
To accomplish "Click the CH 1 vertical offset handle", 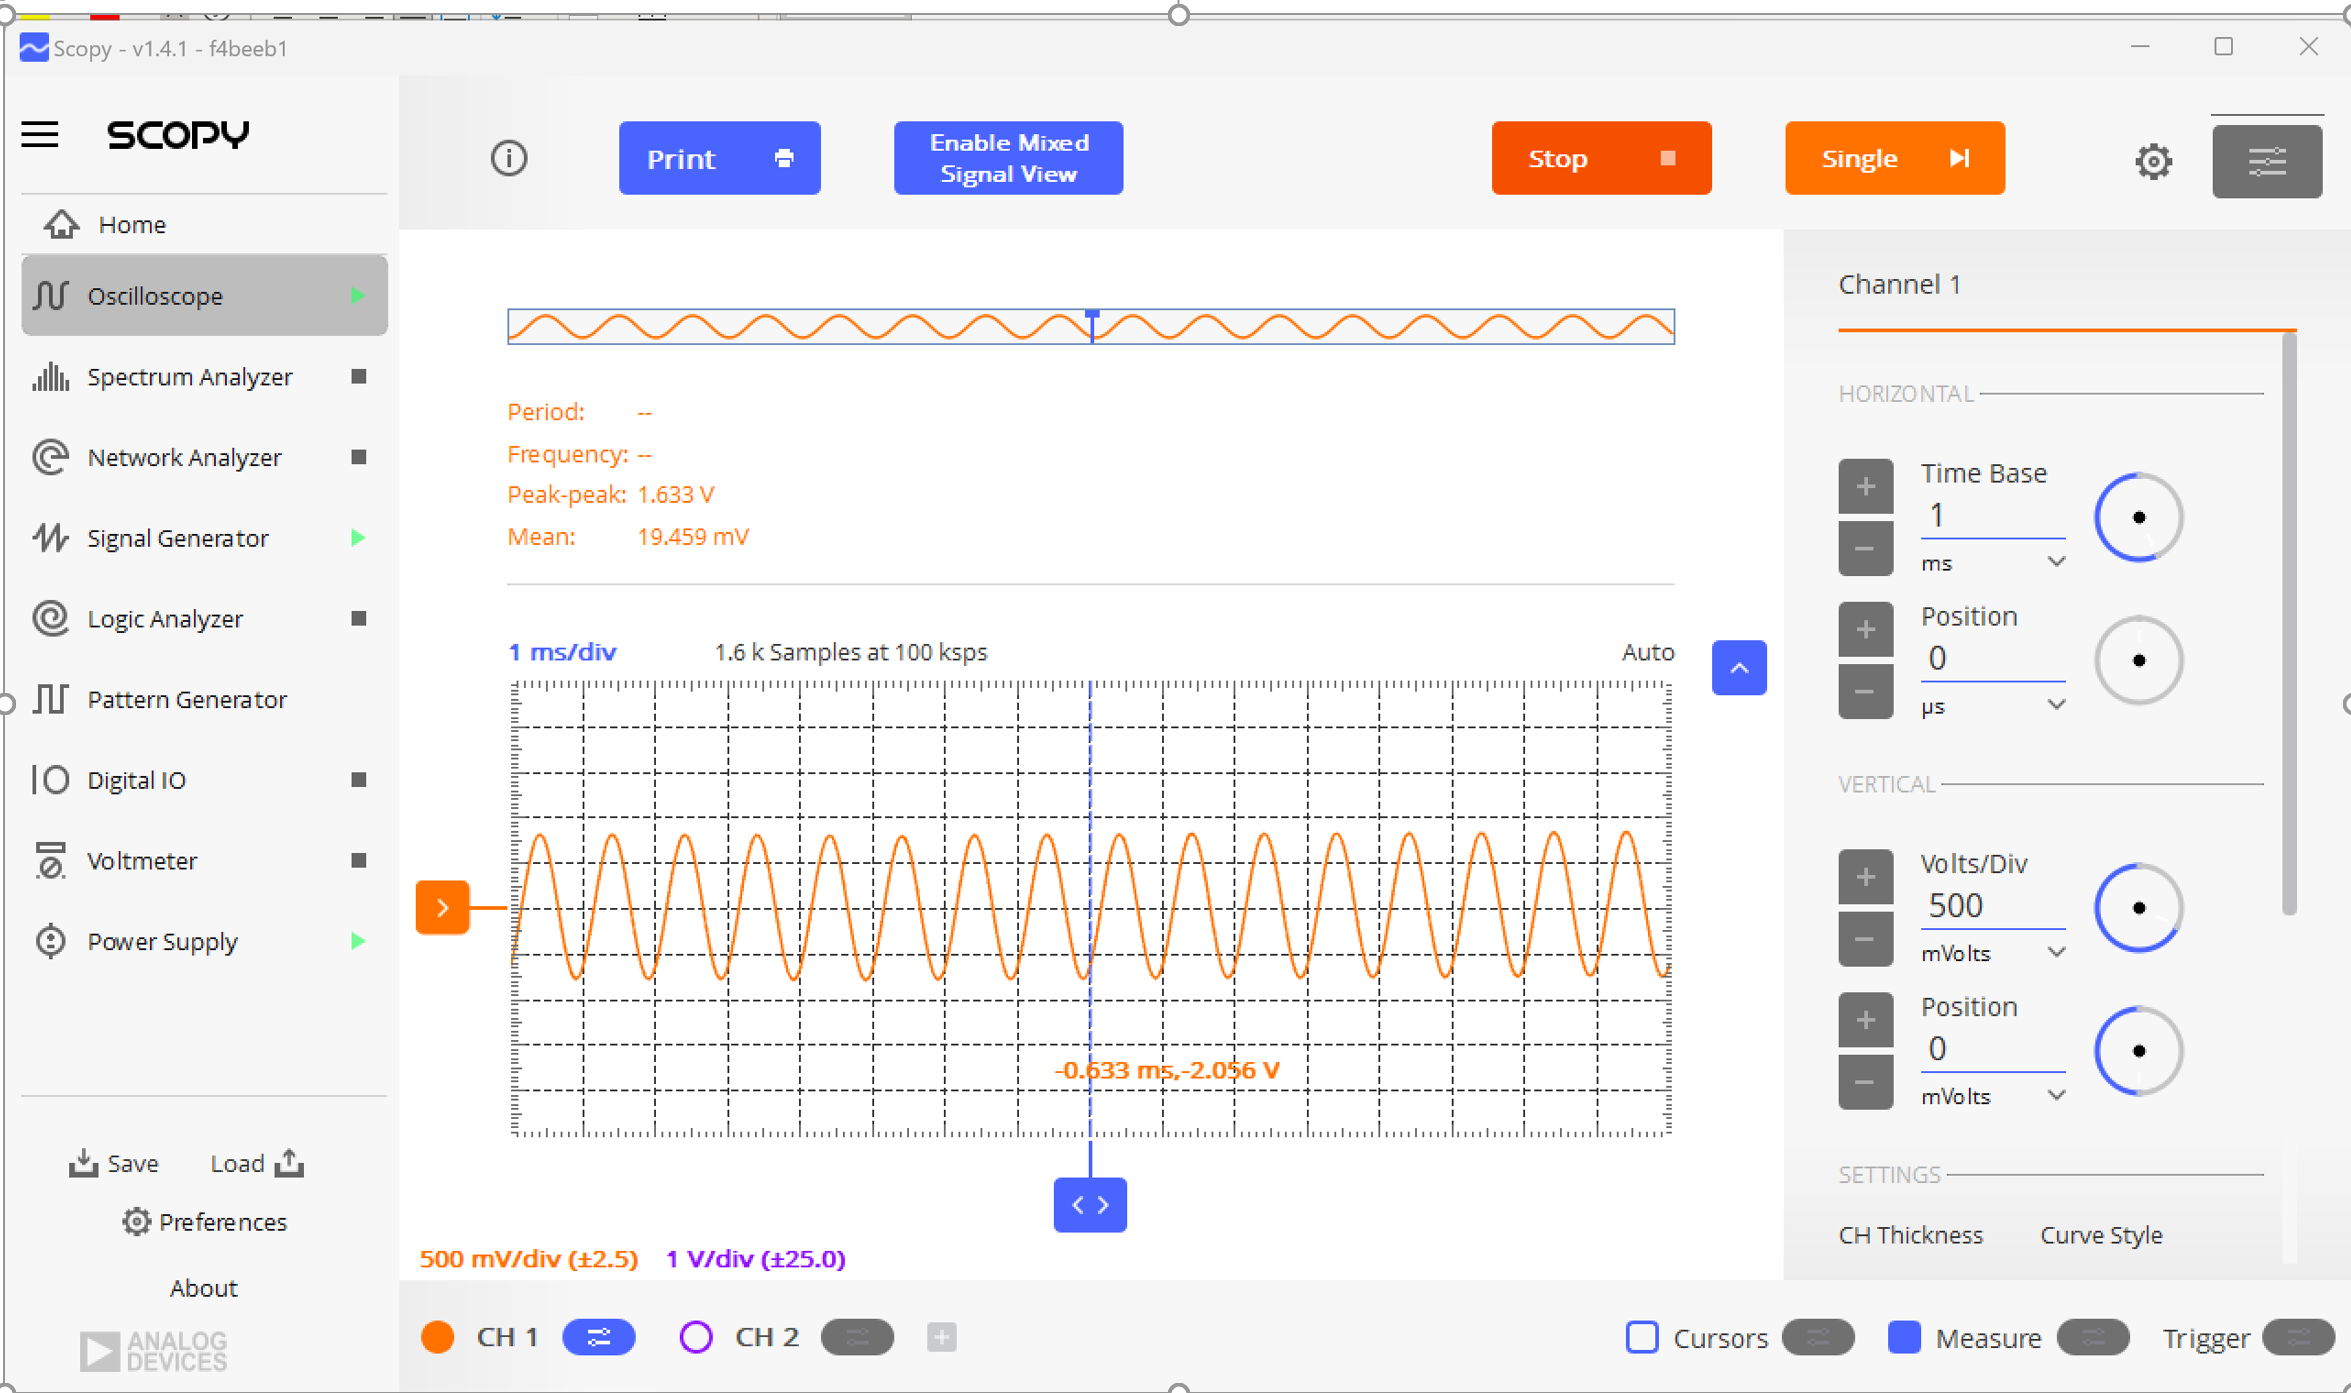I will [x=442, y=907].
